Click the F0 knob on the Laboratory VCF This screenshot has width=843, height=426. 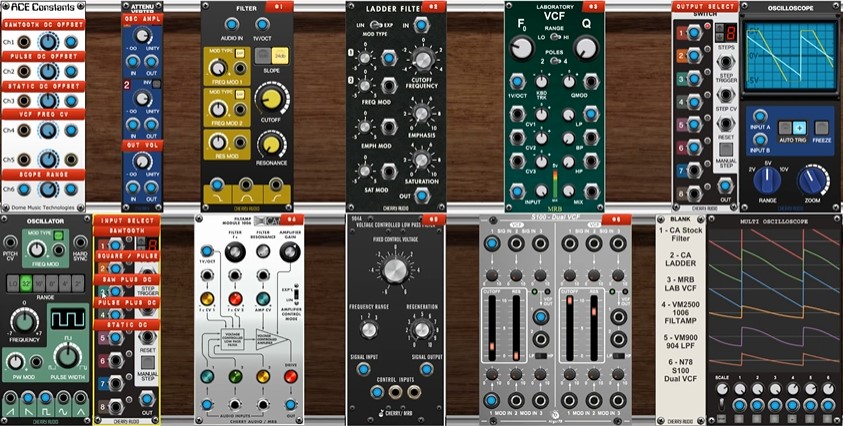click(x=520, y=48)
